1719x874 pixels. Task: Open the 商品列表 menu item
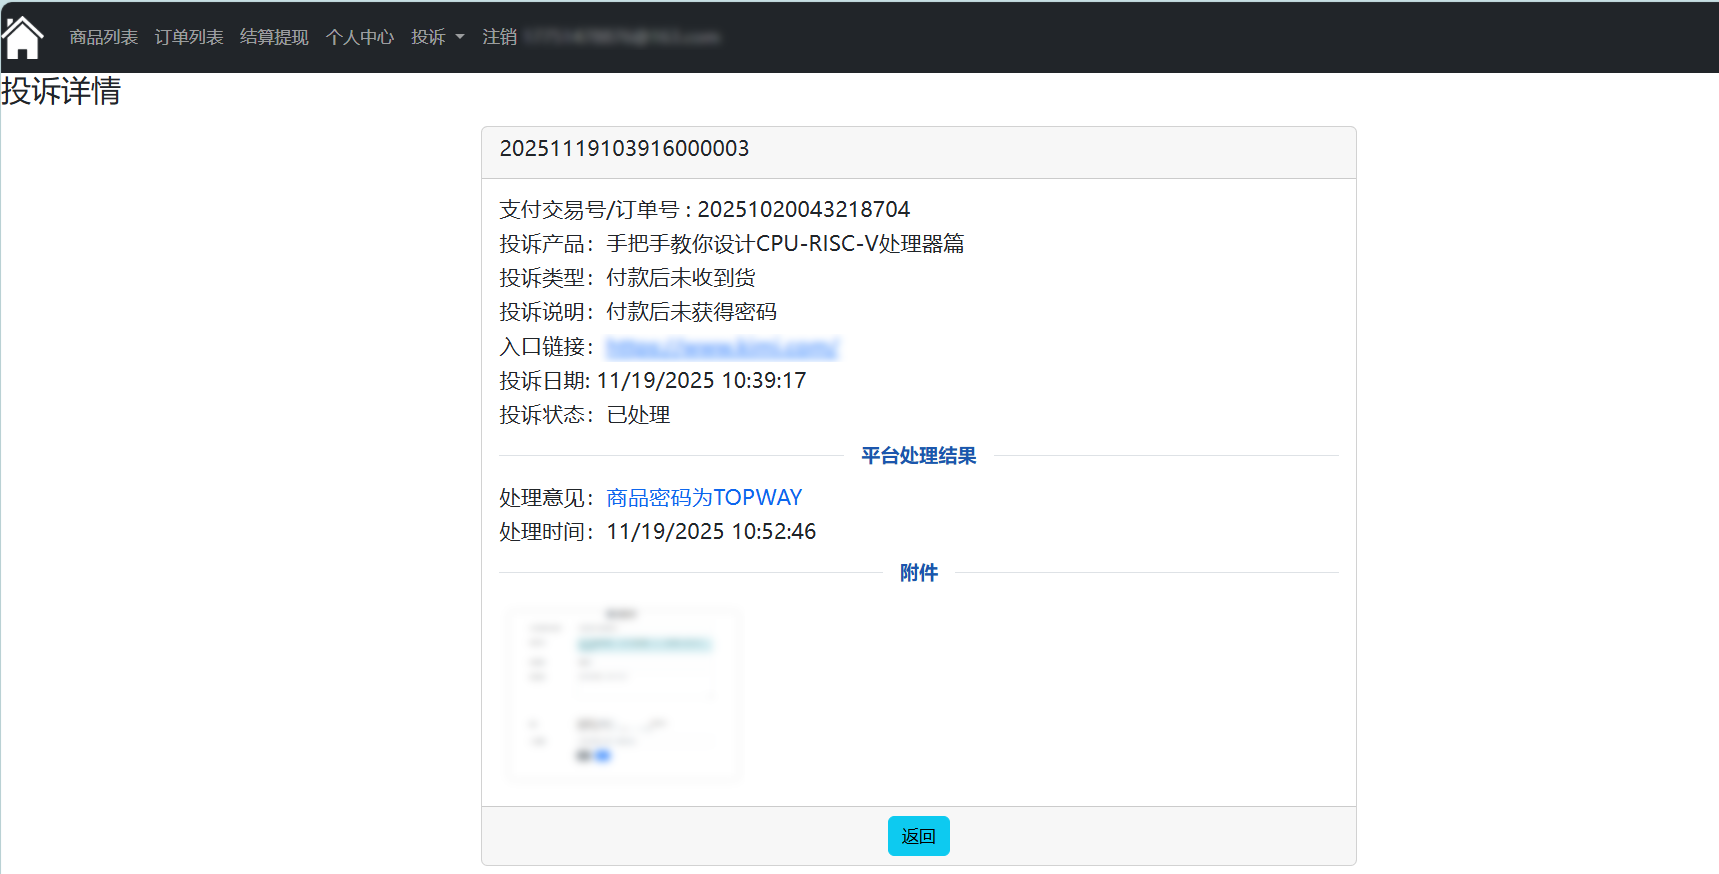[103, 37]
